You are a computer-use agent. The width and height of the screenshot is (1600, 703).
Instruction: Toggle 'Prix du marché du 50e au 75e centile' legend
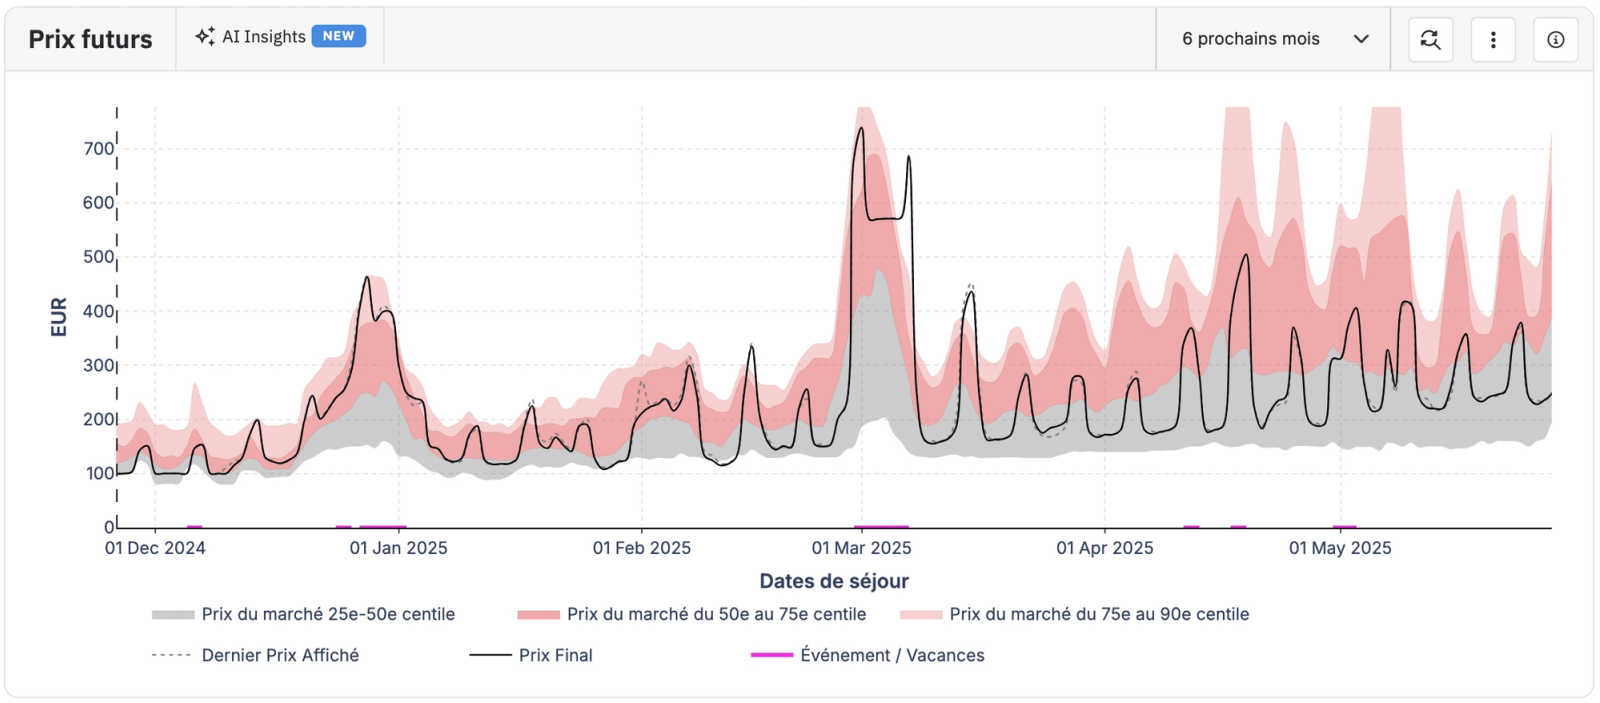click(691, 614)
